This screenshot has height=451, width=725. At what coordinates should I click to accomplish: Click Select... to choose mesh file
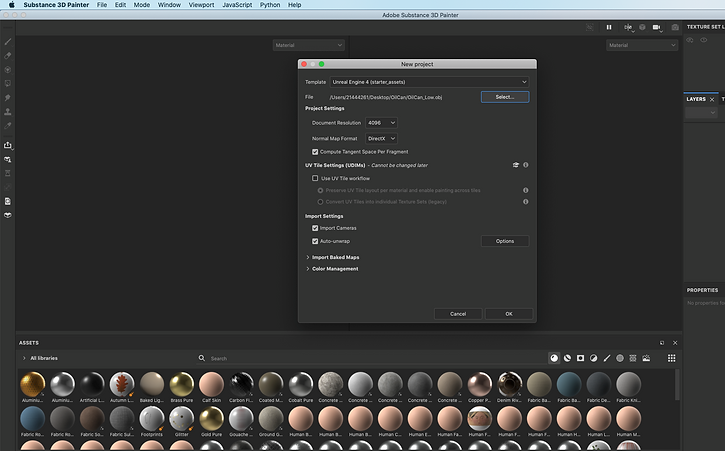point(505,97)
